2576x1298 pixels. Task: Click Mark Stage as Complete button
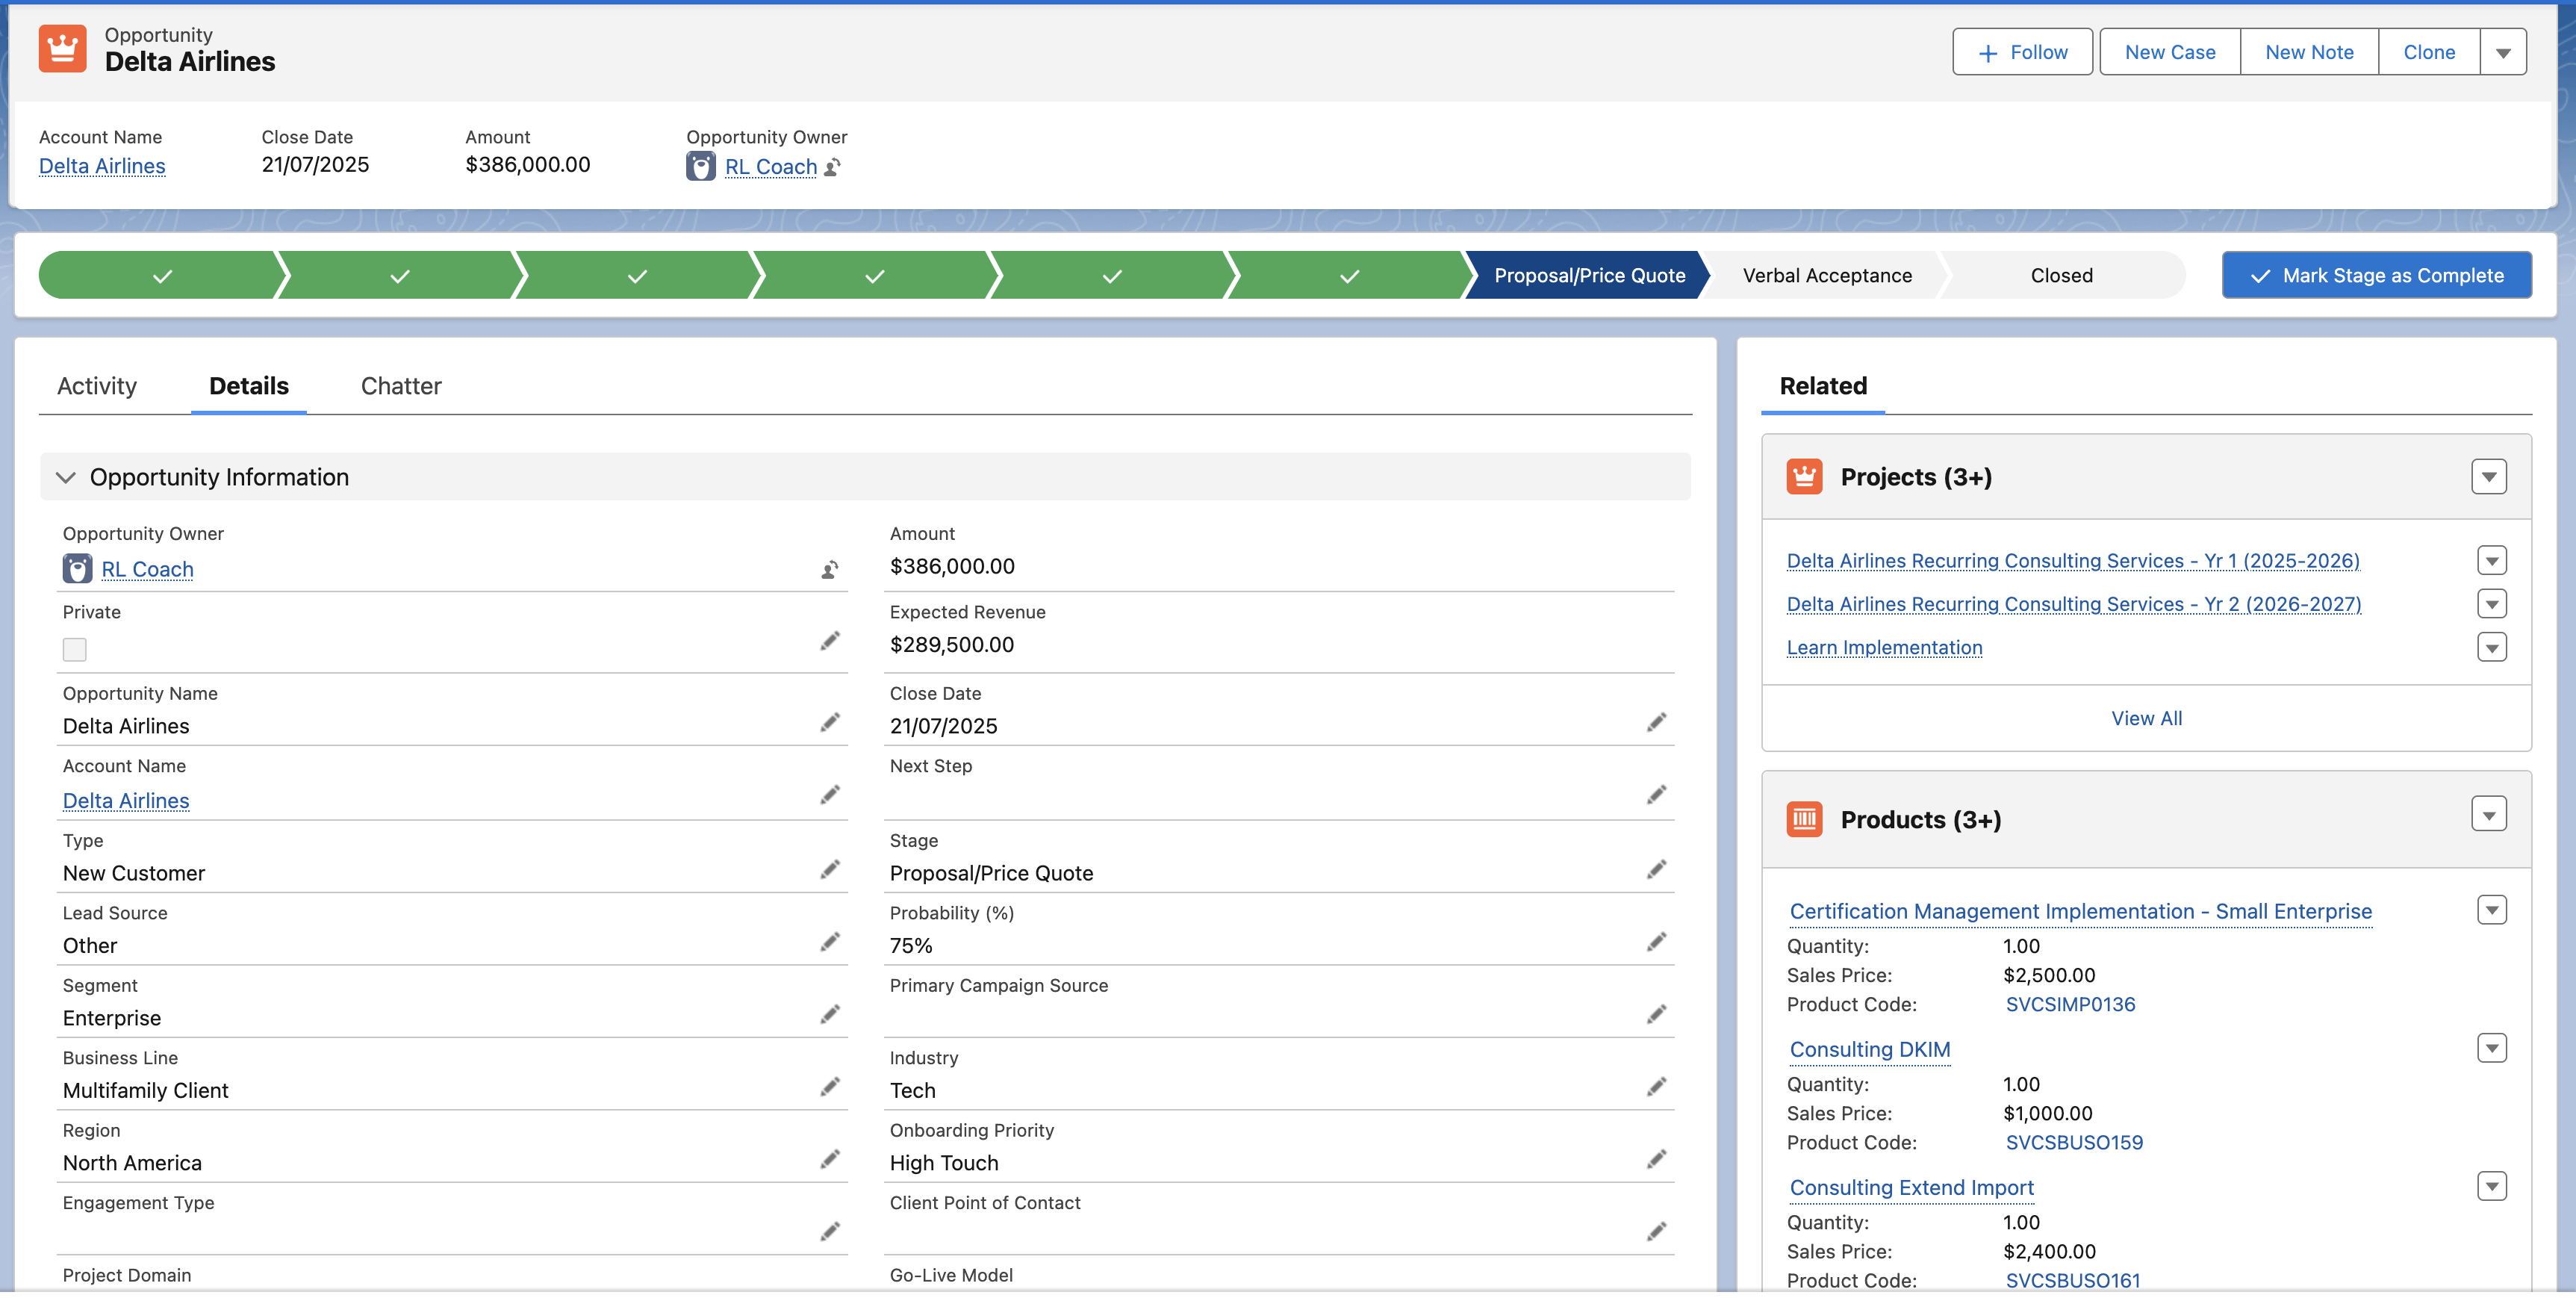click(2376, 276)
